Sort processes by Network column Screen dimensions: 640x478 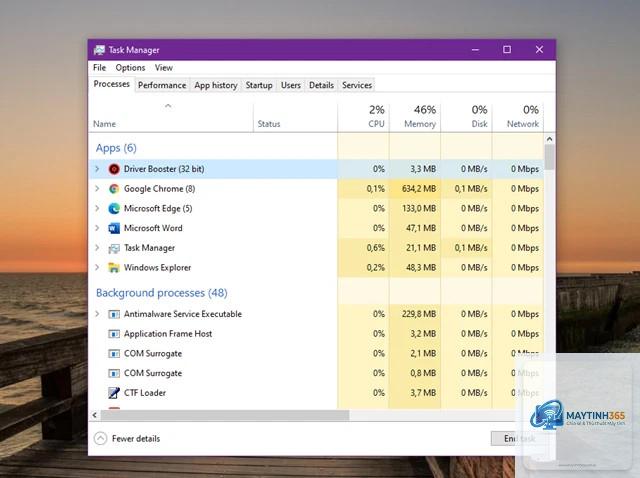point(518,118)
